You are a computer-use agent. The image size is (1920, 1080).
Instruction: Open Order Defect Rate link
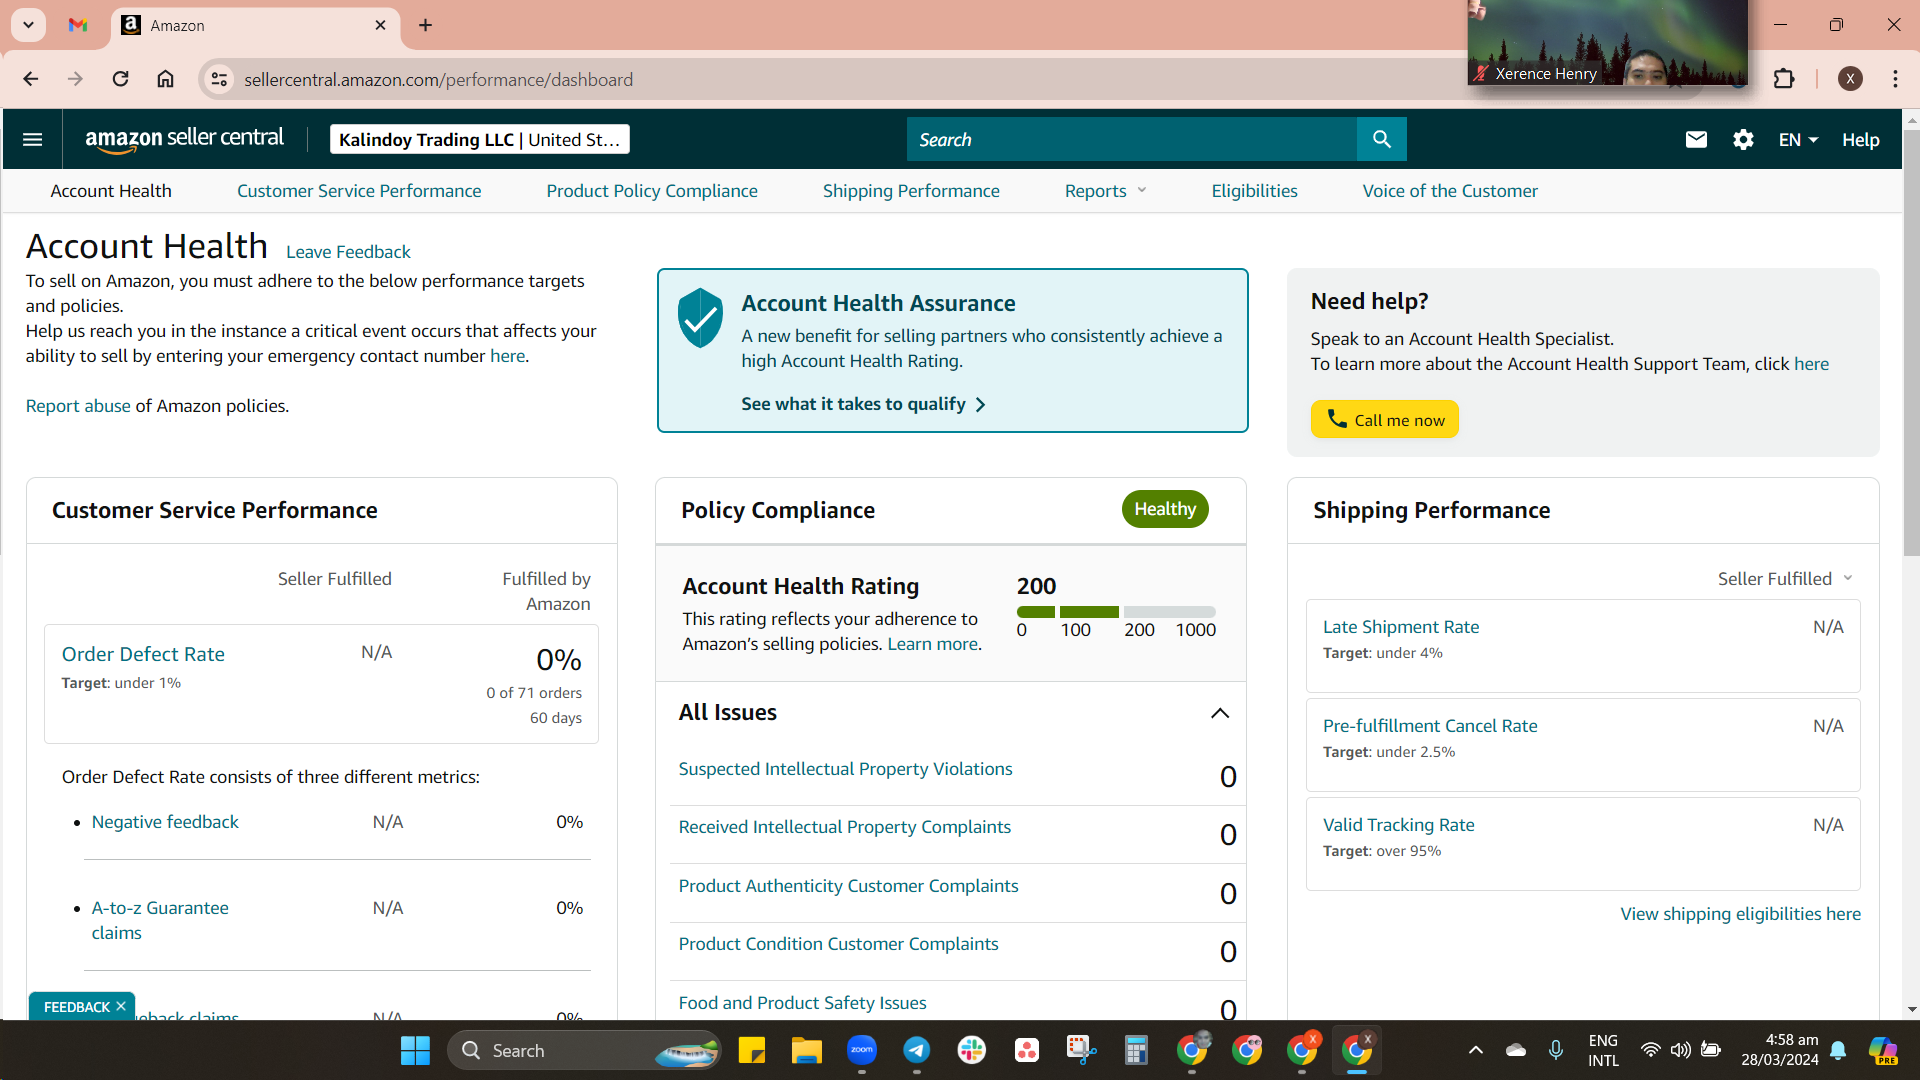click(143, 654)
